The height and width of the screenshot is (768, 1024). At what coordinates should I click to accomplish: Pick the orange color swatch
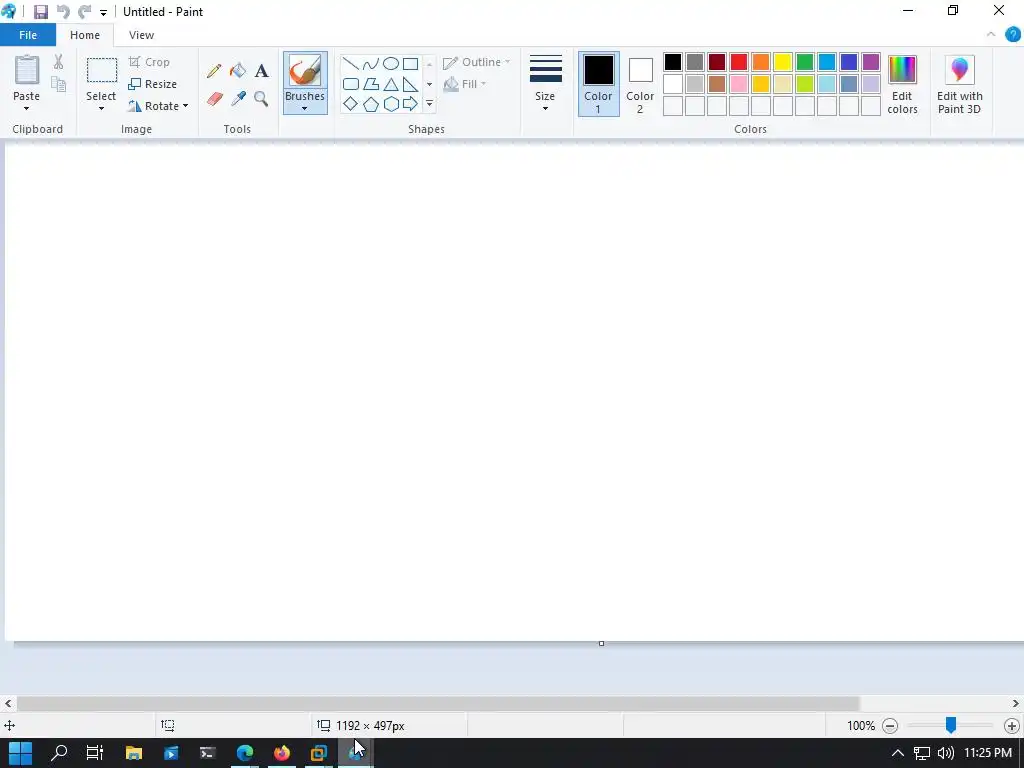(761, 62)
